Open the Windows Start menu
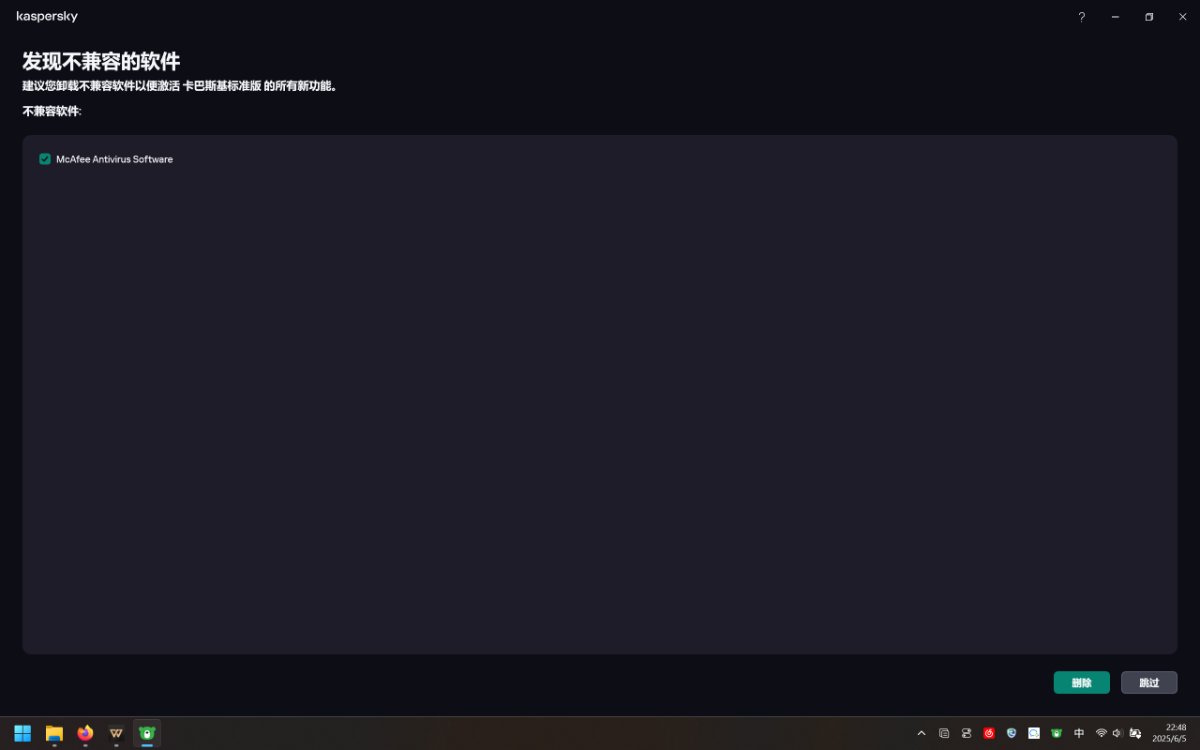 point(22,733)
